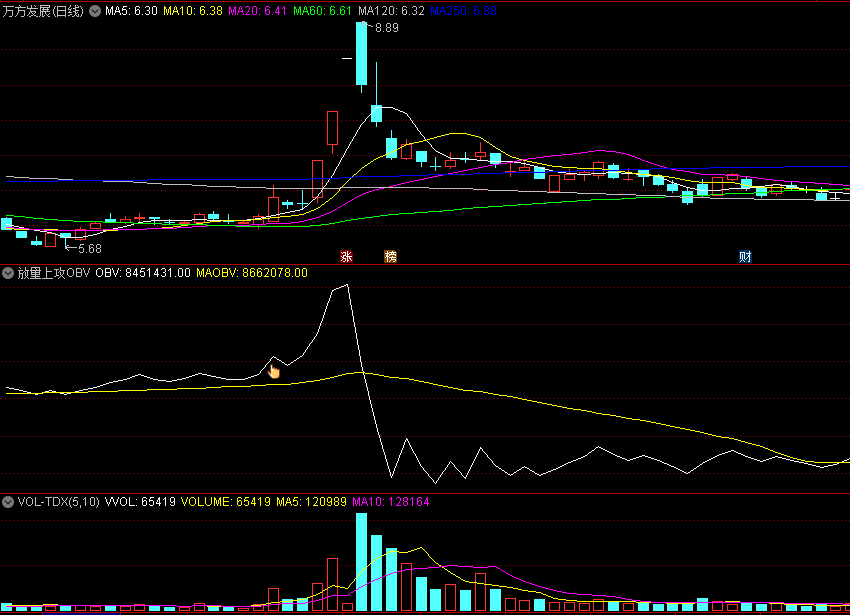This screenshot has width=850, height=615.
Task: Click the red 张 event marker
Action: 346,257
